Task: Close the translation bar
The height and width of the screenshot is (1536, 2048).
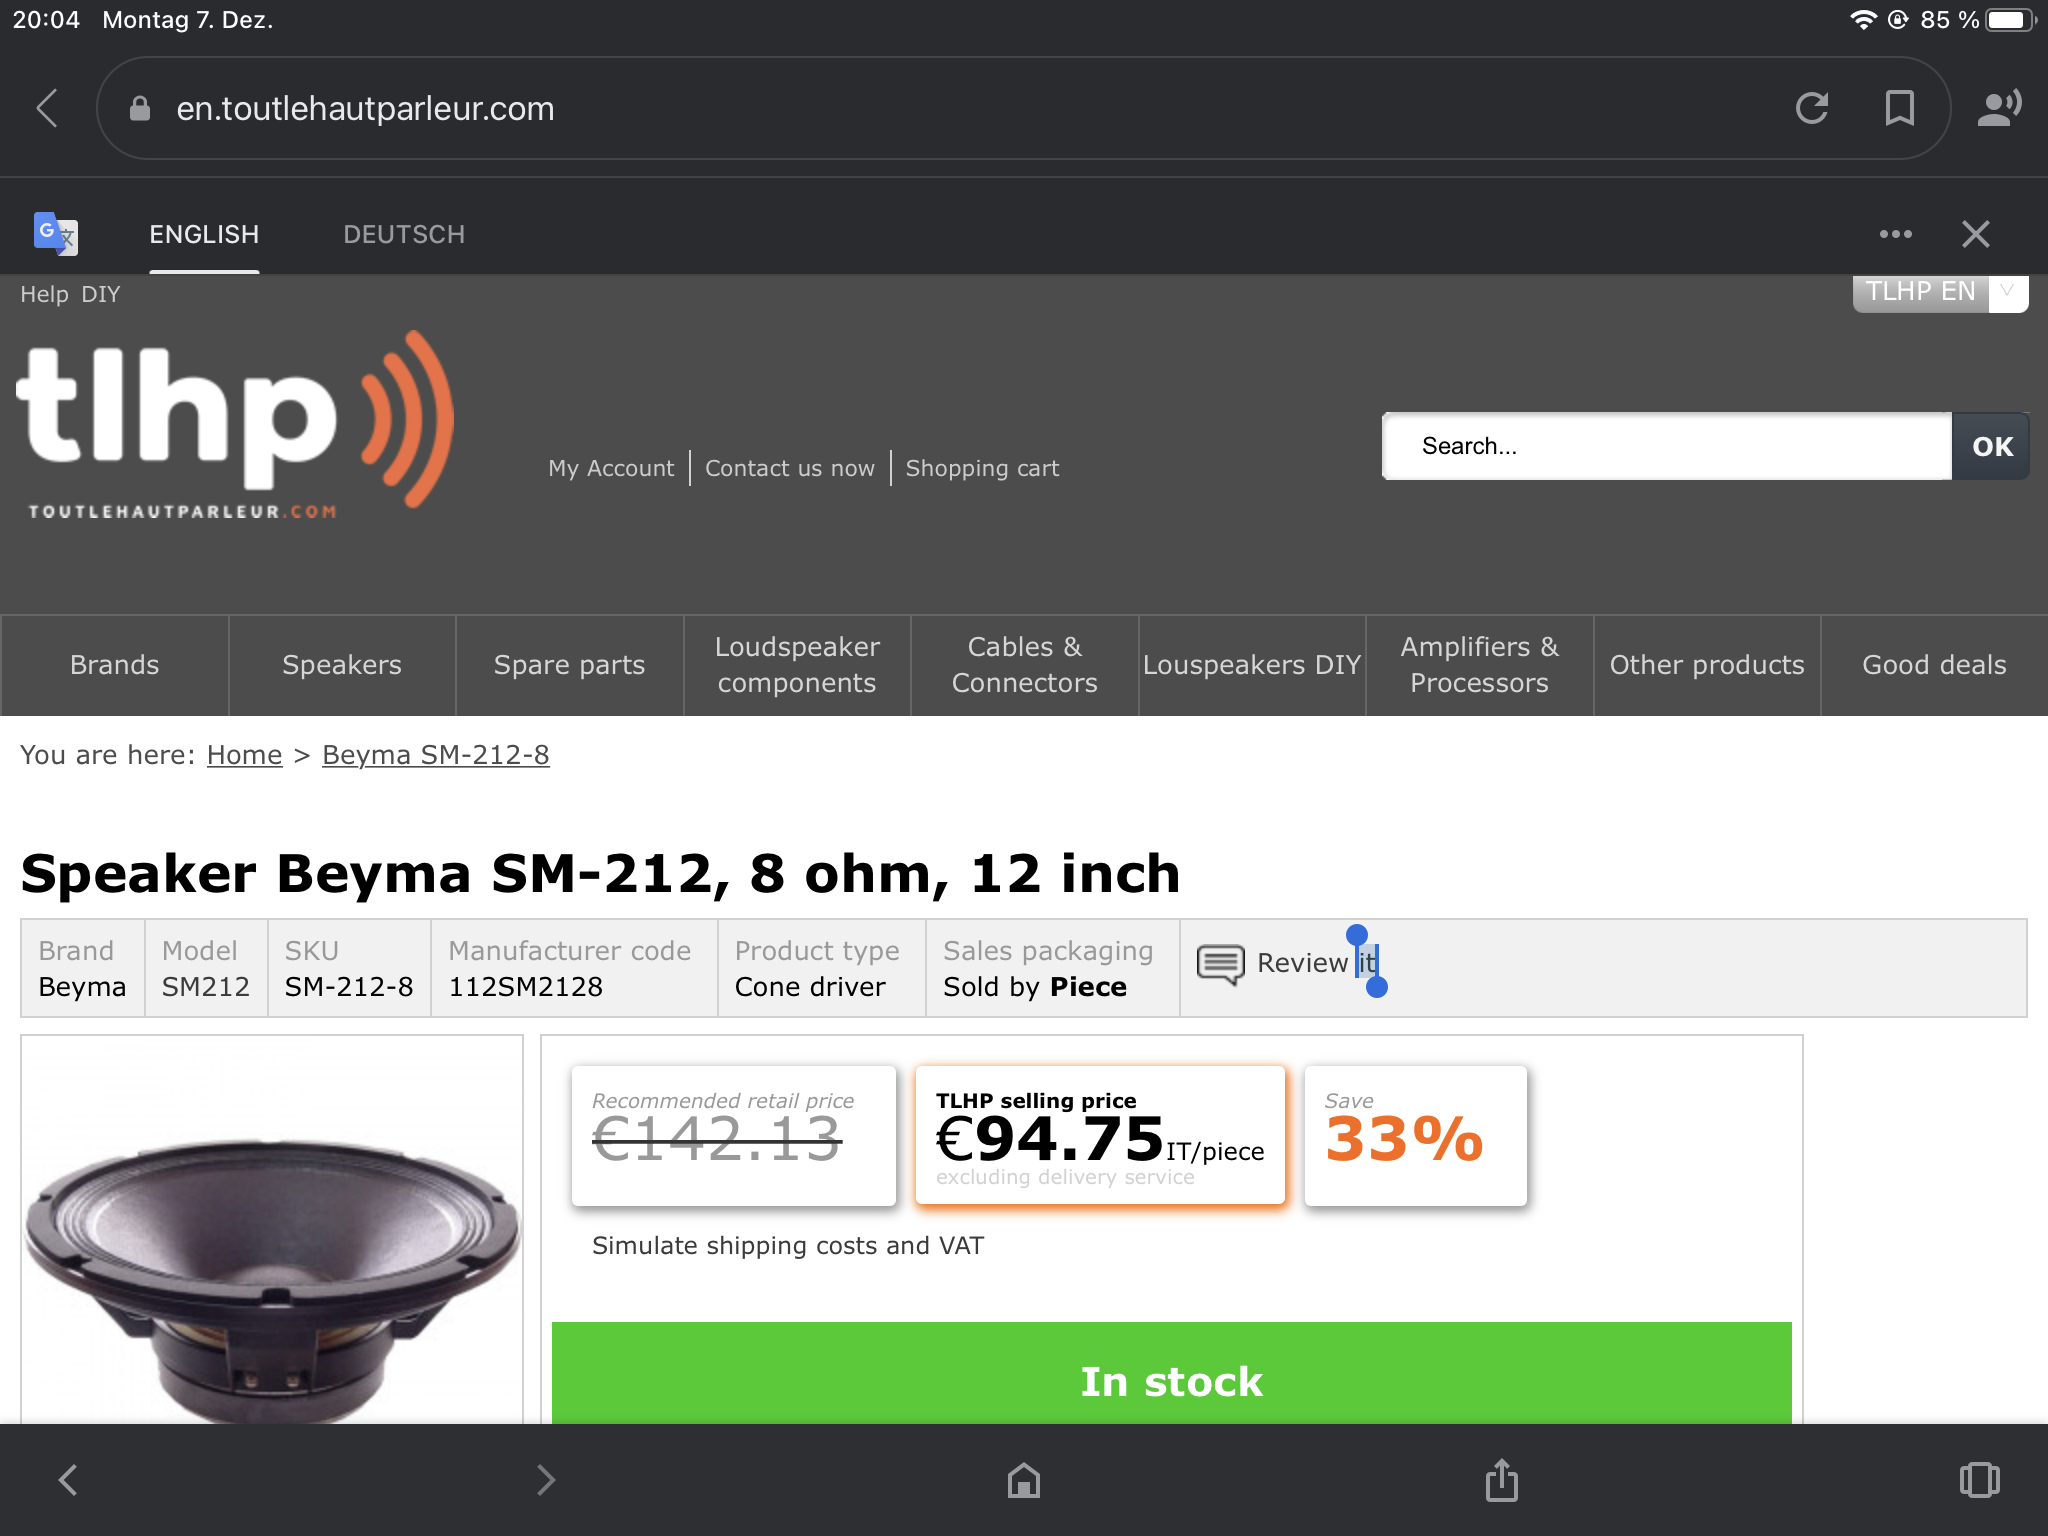Action: click(x=1976, y=234)
